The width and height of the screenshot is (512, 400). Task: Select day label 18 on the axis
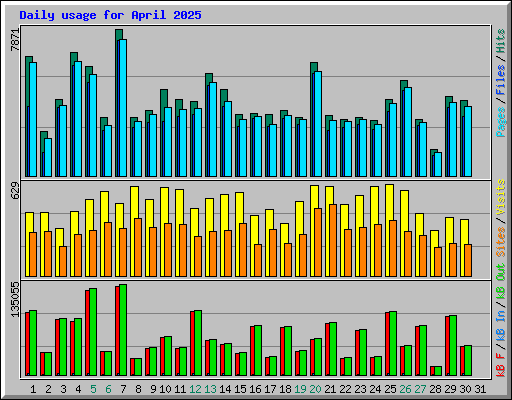(x=285, y=389)
